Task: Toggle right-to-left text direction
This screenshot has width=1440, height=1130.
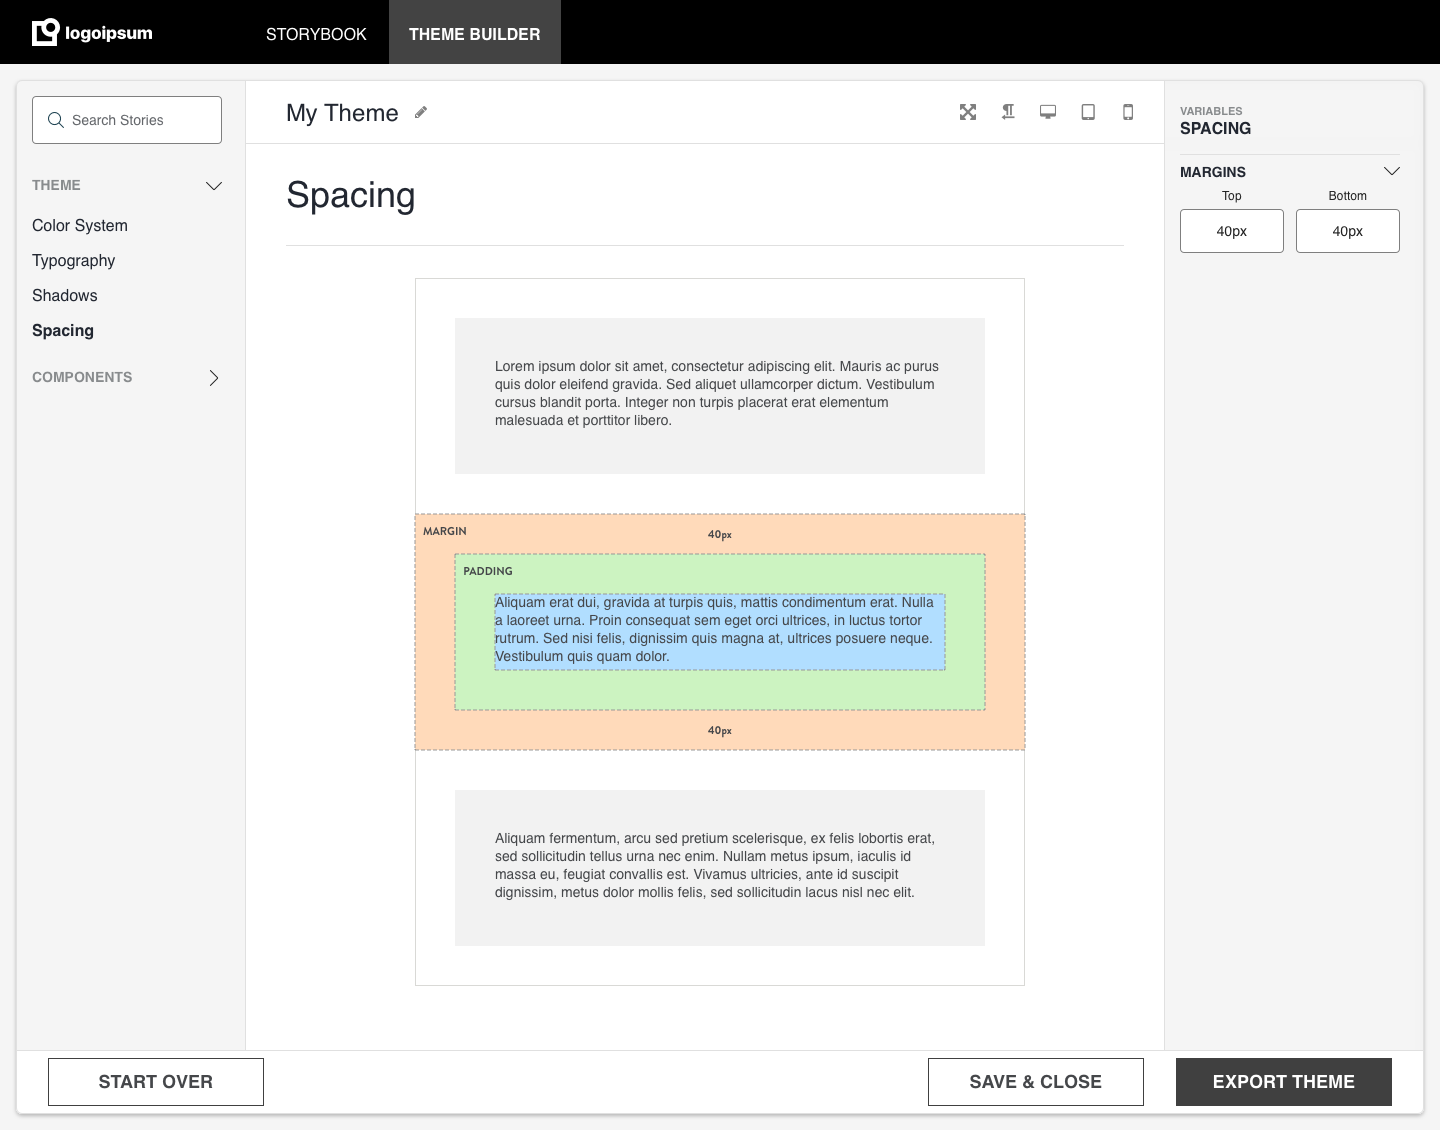Action: coord(1008,112)
